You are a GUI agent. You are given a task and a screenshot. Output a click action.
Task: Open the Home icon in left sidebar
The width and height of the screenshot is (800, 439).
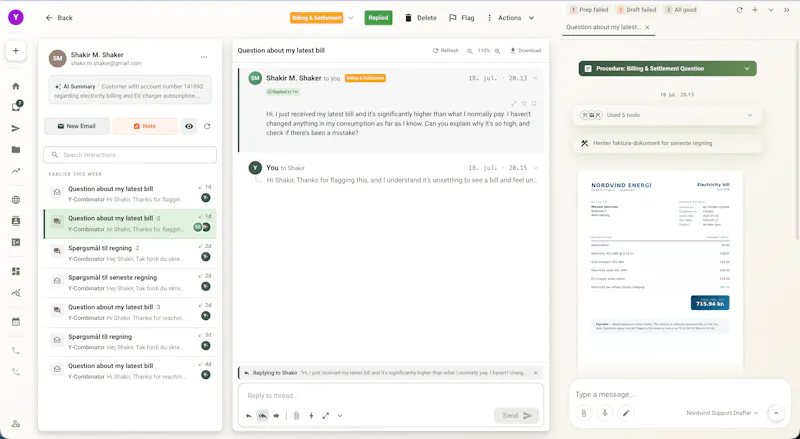click(x=16, y=86)
